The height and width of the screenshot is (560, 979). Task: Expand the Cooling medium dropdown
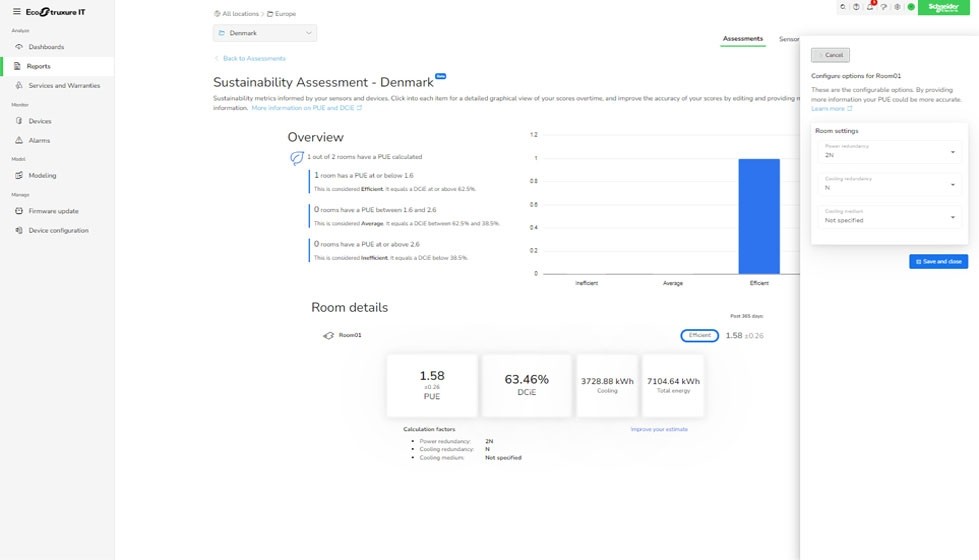[x=889, y=216]
